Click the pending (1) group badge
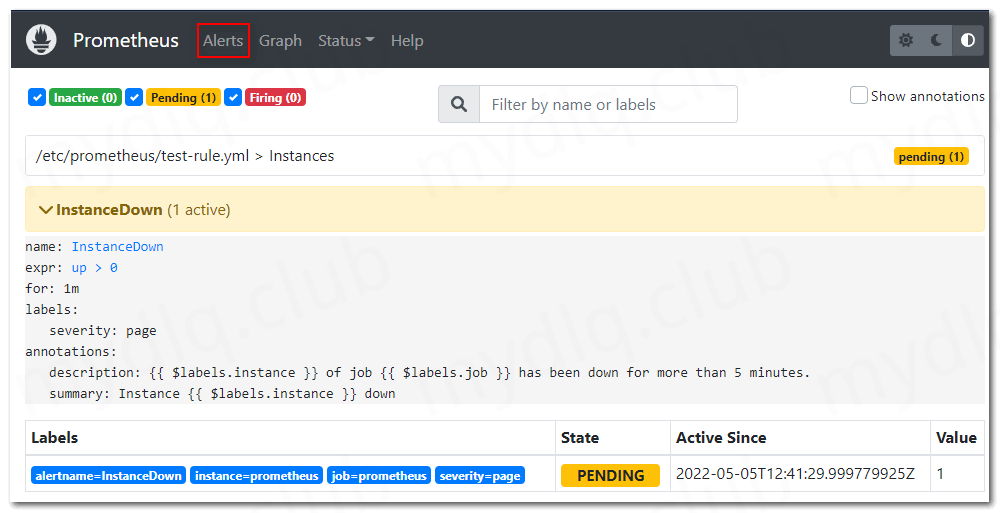Image resolution: width=1000 pixels, height=513 pixels. coord(931,157)
